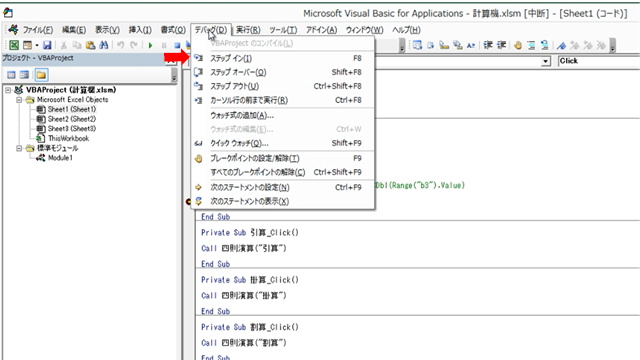Click the Comment Block icon
The width and height of the screenshot is (640, 360).
tap(531, 45)
